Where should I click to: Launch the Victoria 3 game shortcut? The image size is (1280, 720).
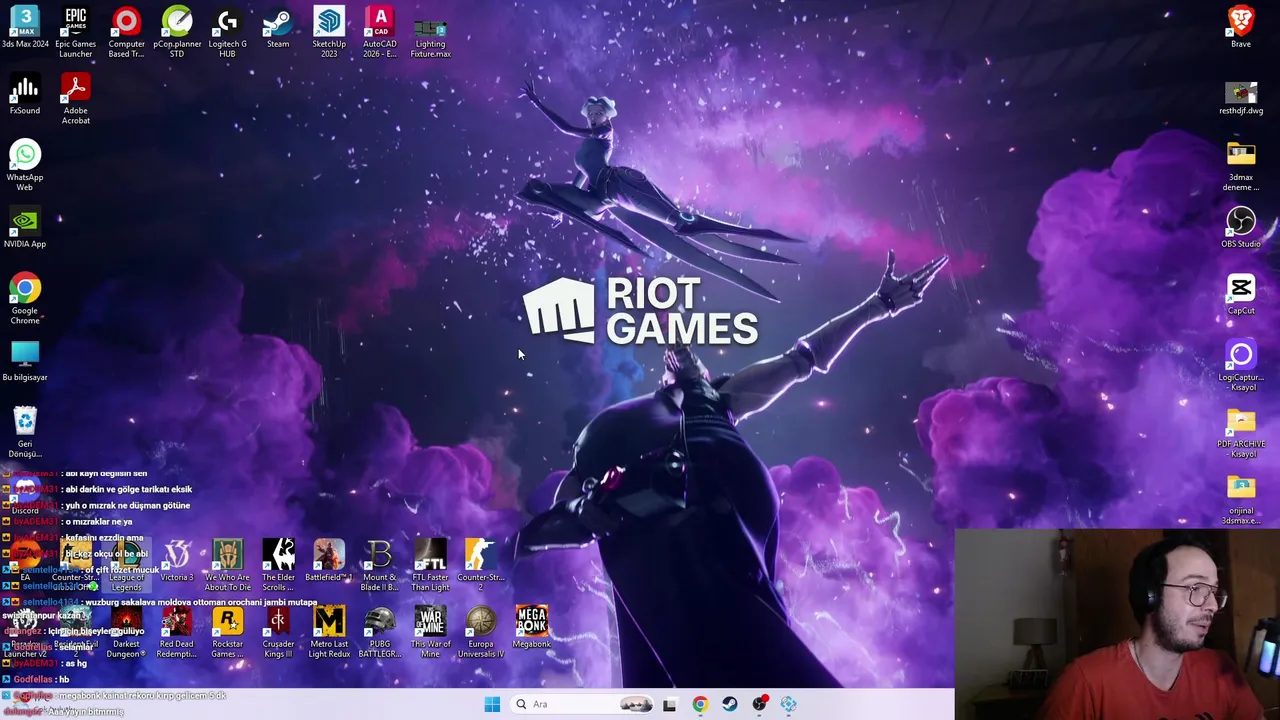point(177,560)
